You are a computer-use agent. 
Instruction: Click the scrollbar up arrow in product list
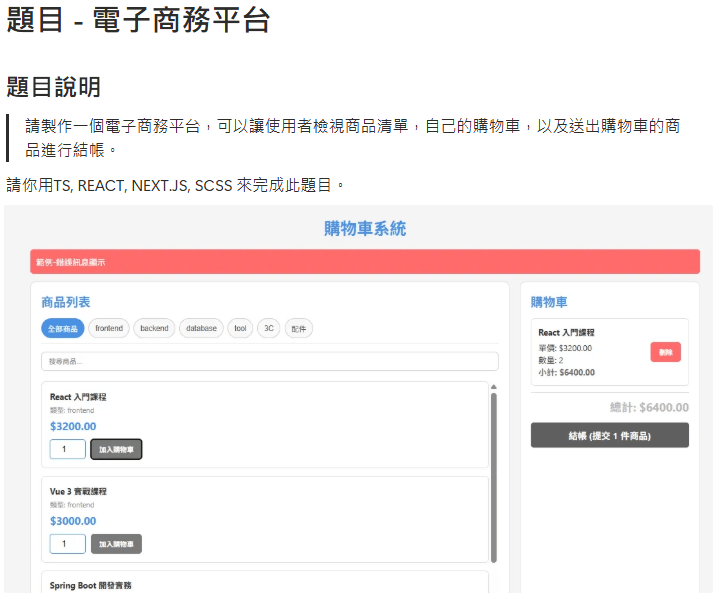pos(494,387)
